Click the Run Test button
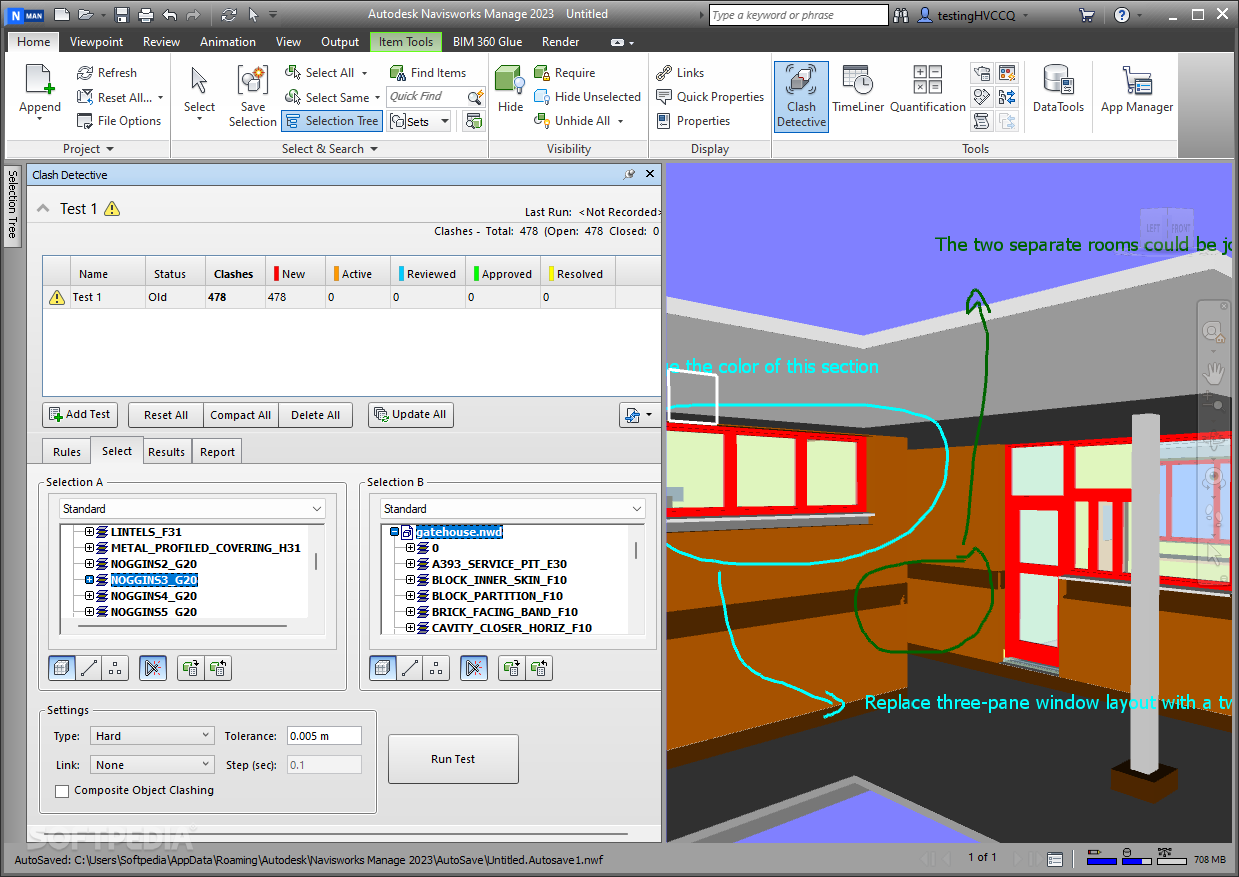 pyautogui.click(x=453, y=759)
